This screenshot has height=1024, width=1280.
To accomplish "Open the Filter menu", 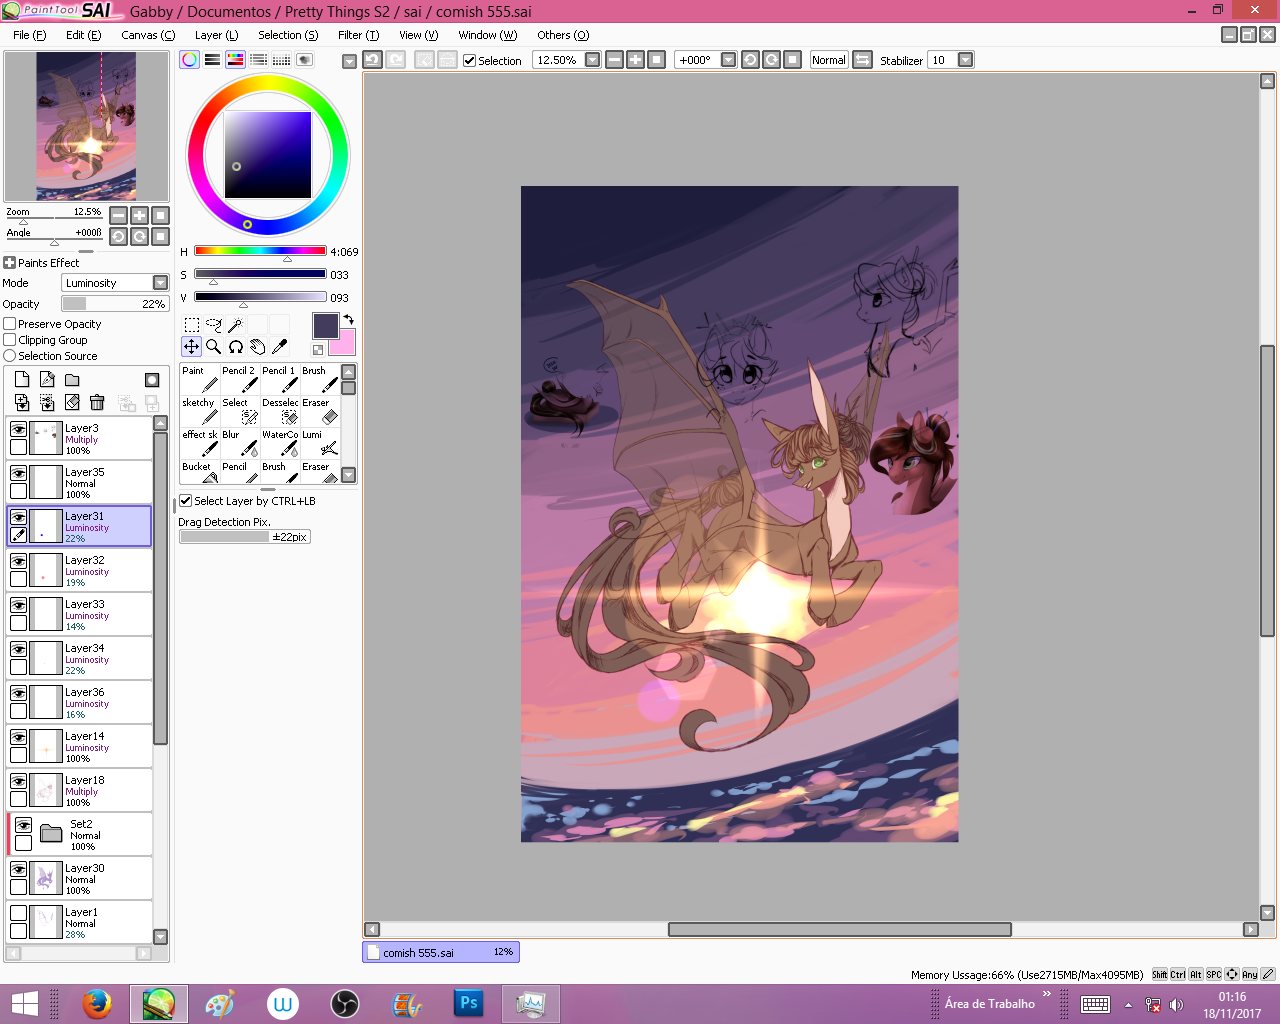I will coord(358,35).
